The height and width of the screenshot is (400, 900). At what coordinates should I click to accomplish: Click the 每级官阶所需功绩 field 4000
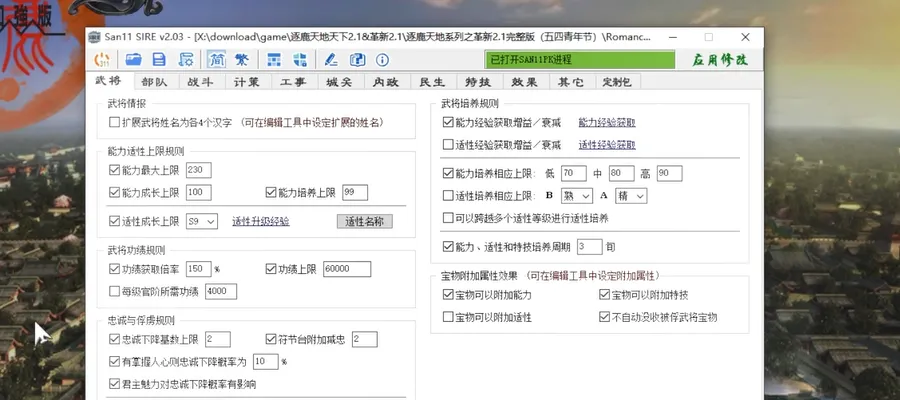tap(221, 292)
